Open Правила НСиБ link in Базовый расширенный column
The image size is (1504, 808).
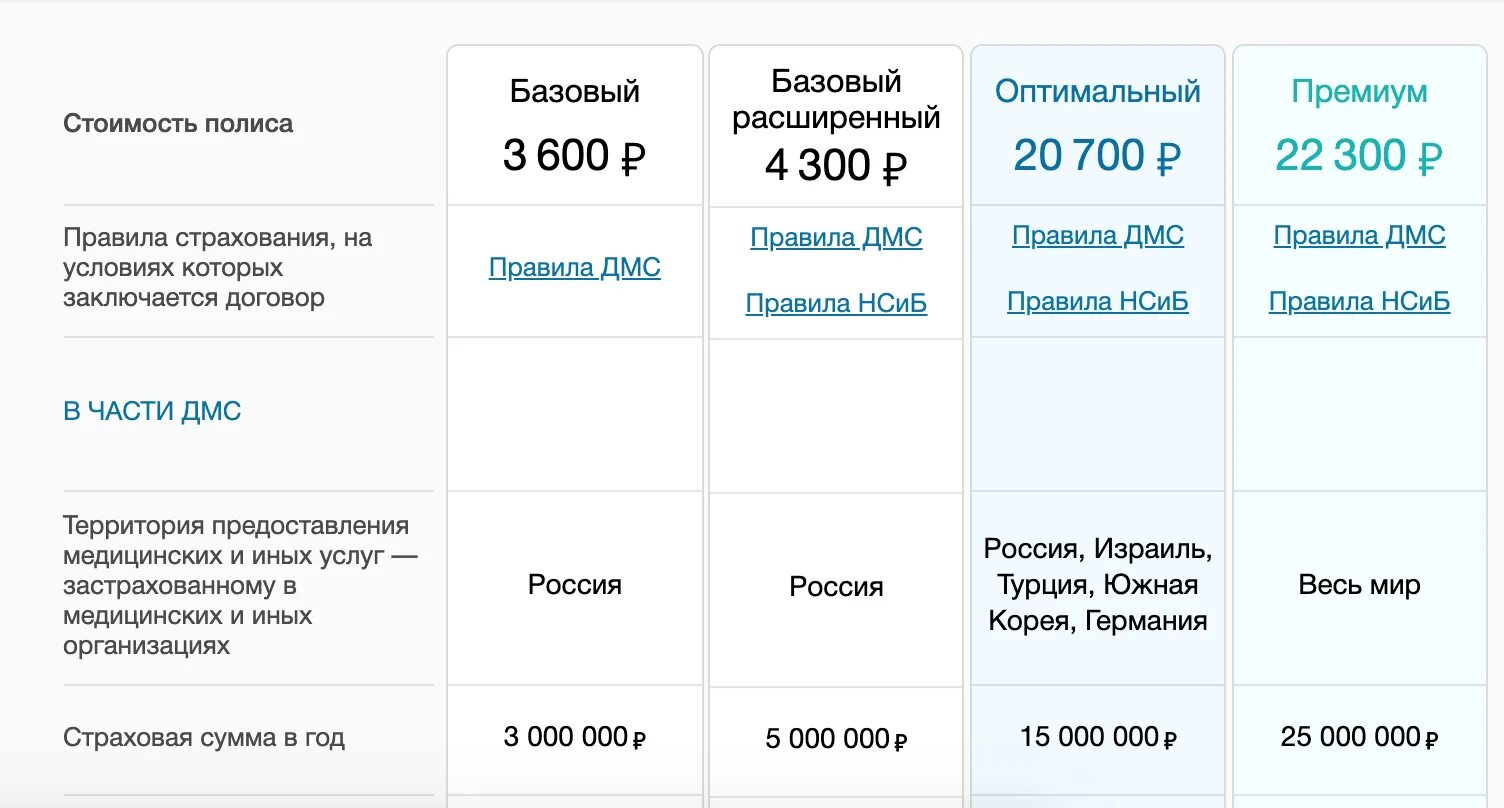tap(836, 304)
